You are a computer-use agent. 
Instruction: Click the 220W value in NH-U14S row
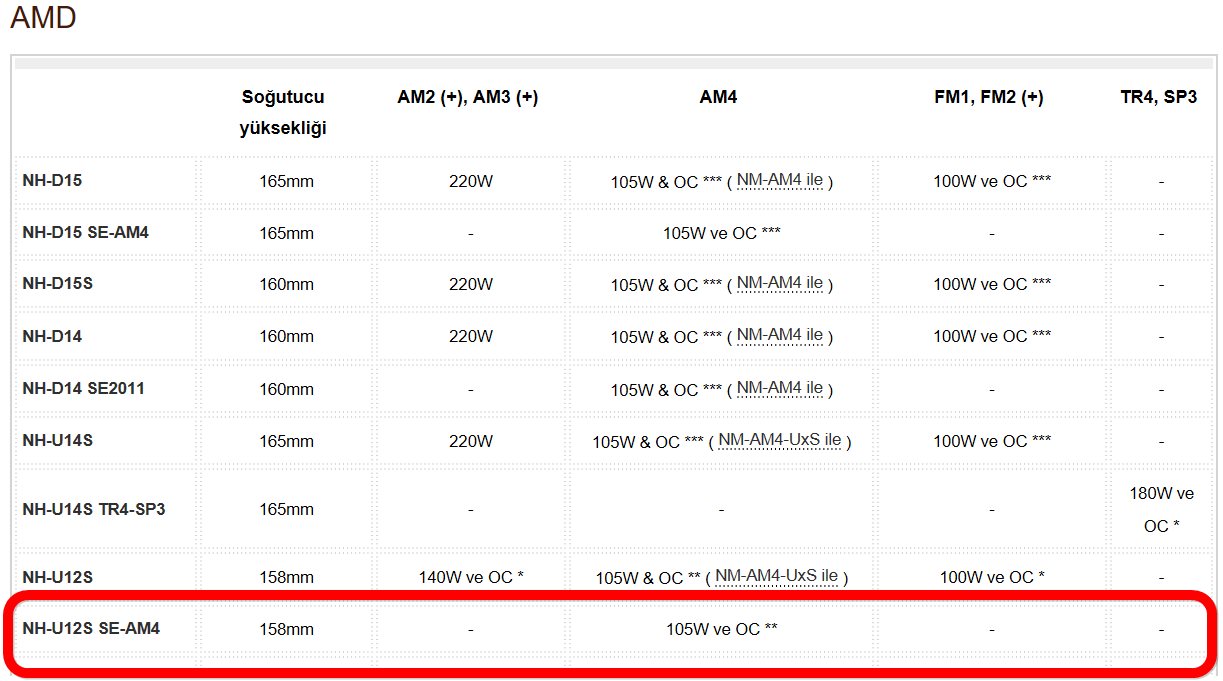[x=471, y=441]
